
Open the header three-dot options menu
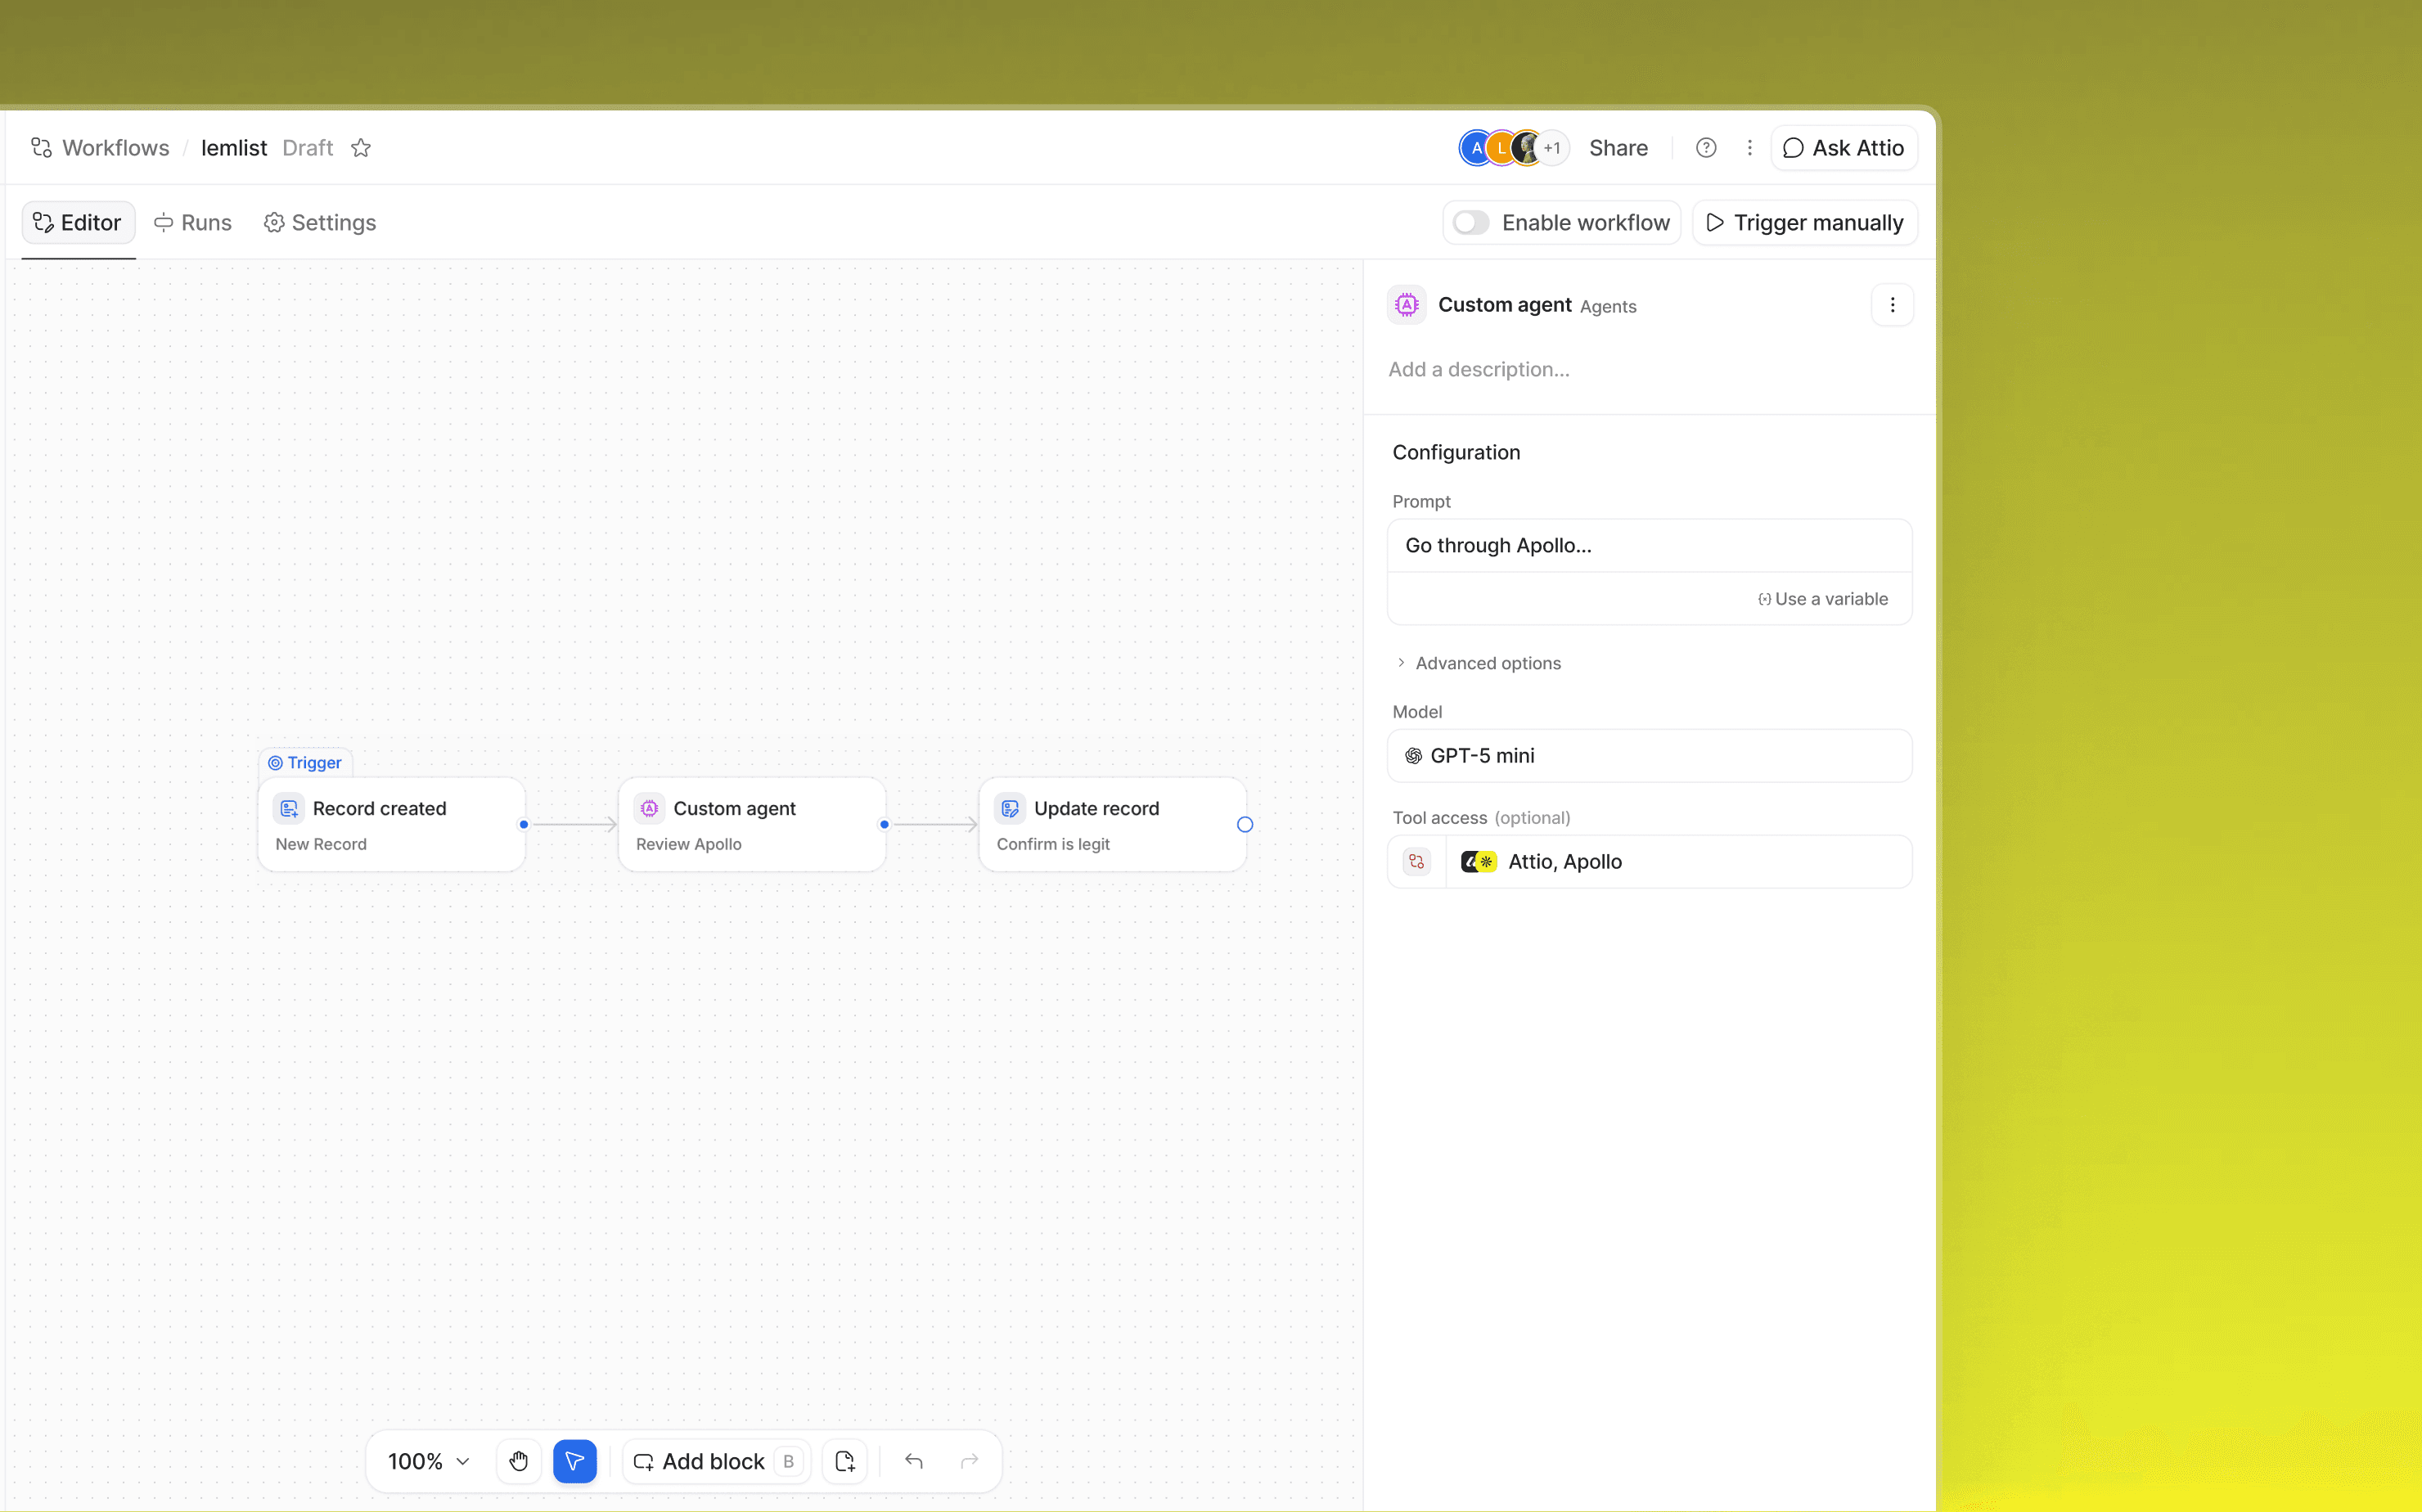1749,148
